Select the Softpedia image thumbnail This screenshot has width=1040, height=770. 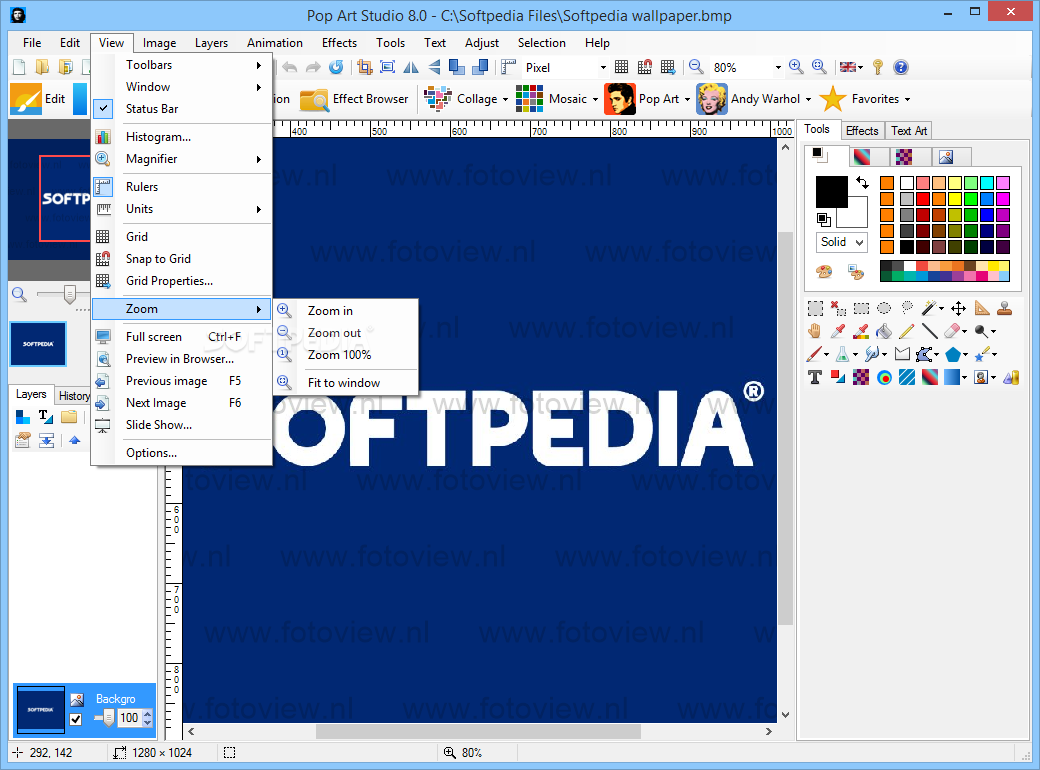(x=38, y=344)
